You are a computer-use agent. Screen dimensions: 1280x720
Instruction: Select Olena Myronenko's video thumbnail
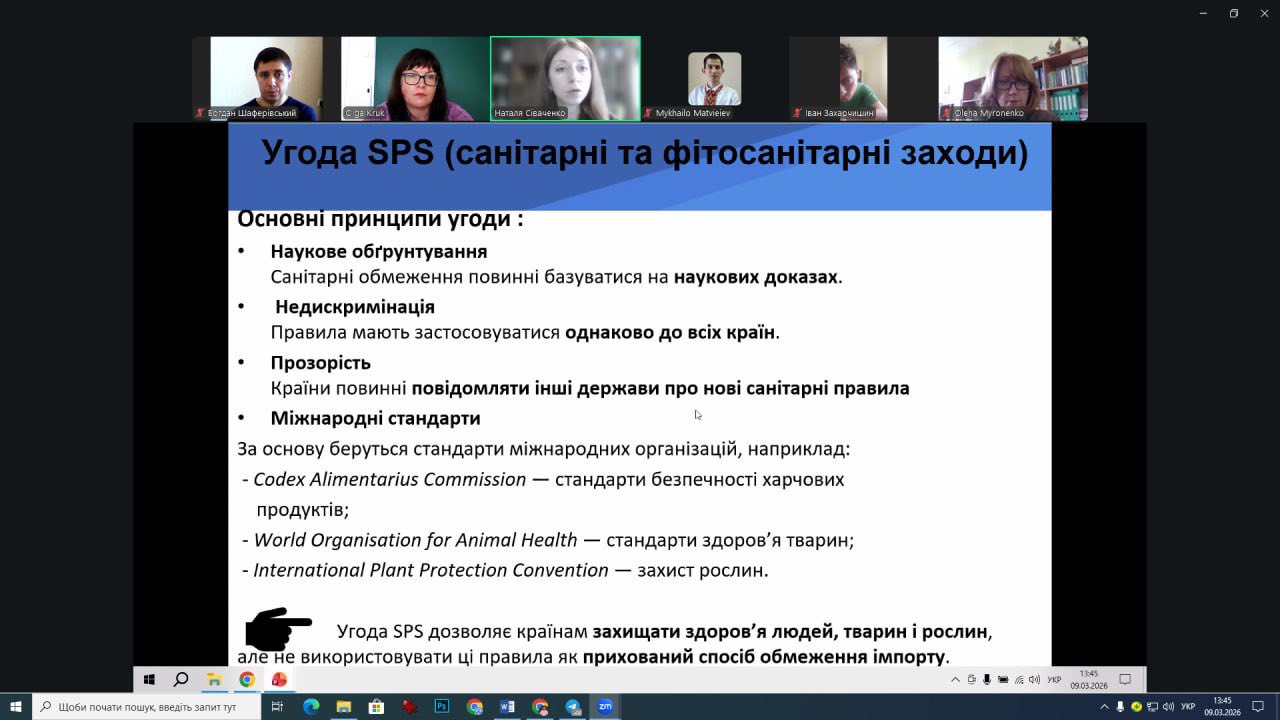coord(1012,78)
